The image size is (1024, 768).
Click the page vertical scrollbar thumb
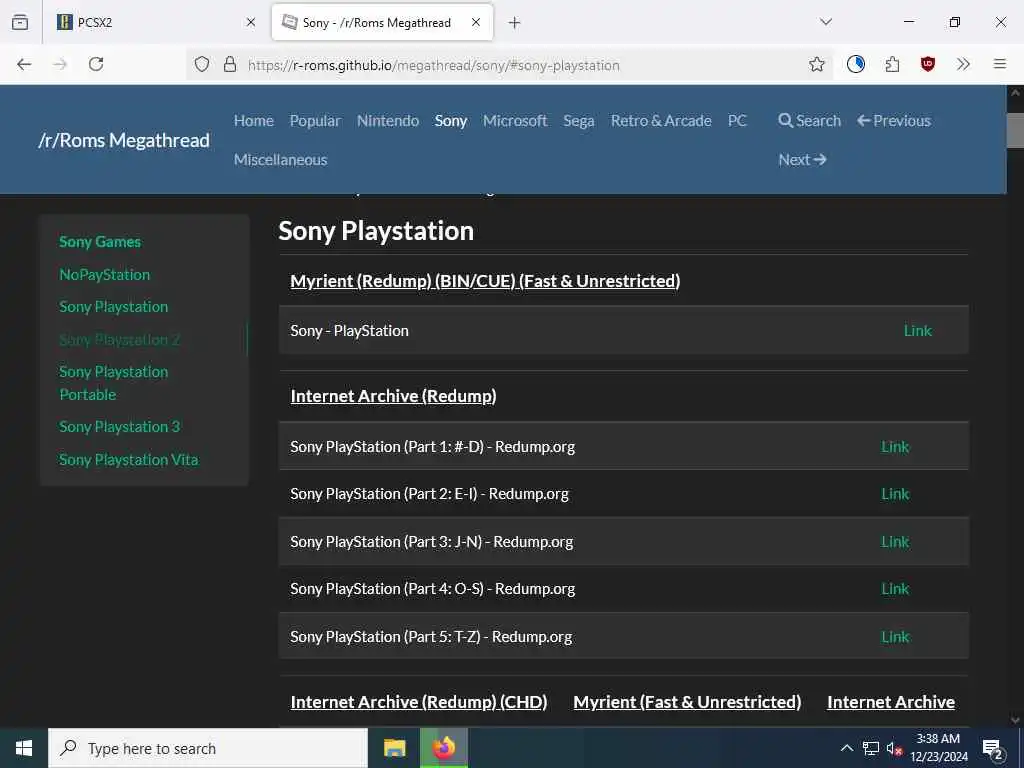(x=1015, y=131)
